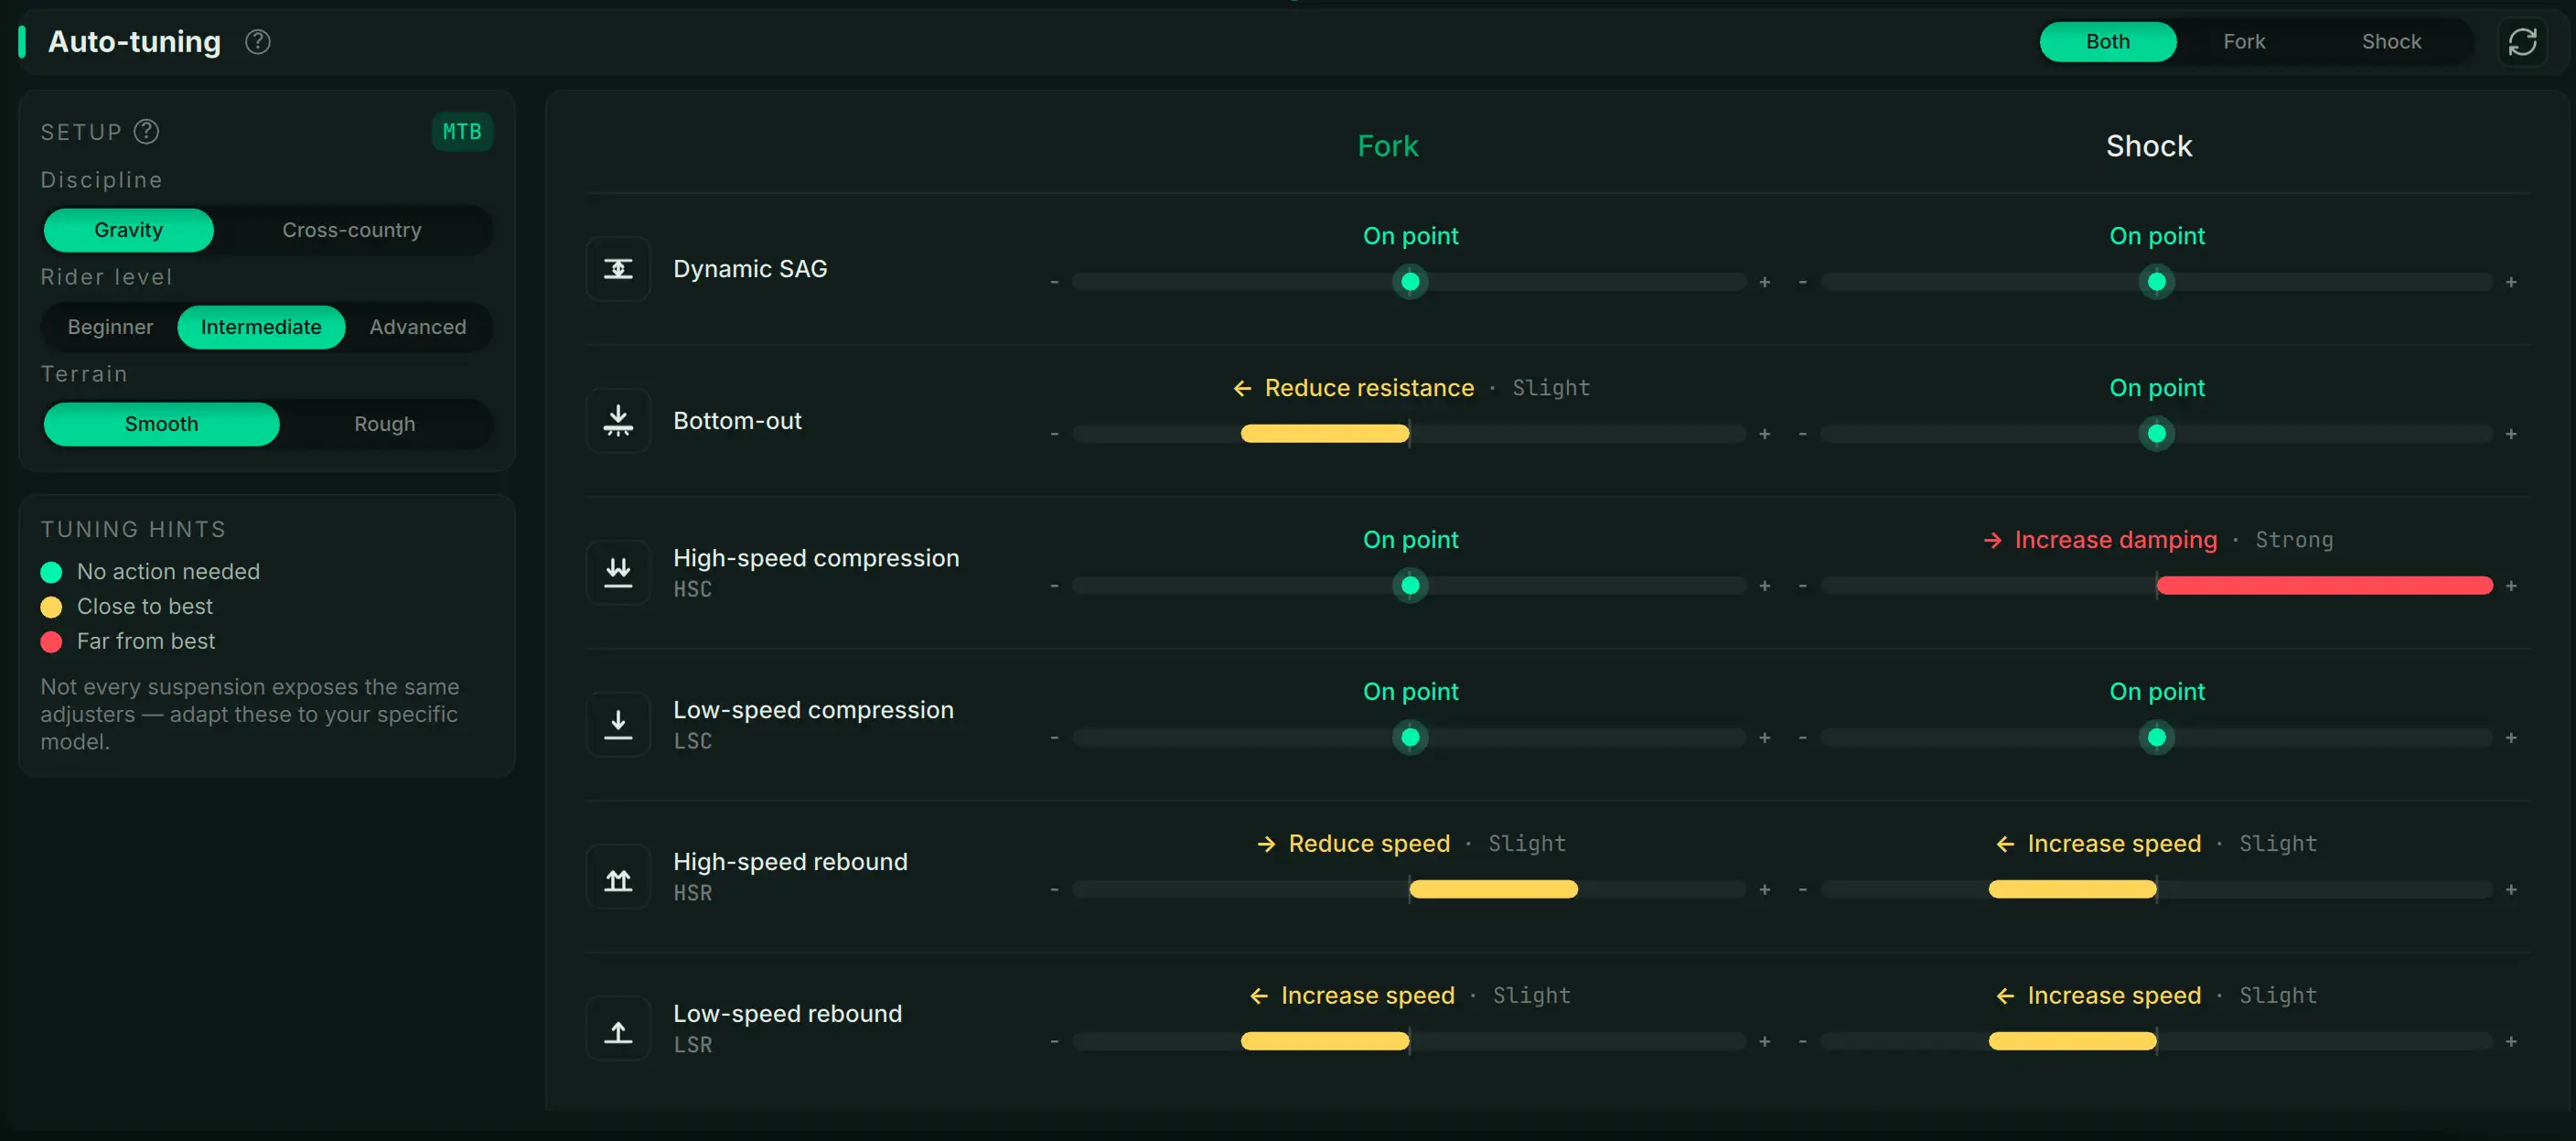2576x1141 pixels.
Task: Open the Auto-tuning help question mark
Action: (x=258, y=42)
